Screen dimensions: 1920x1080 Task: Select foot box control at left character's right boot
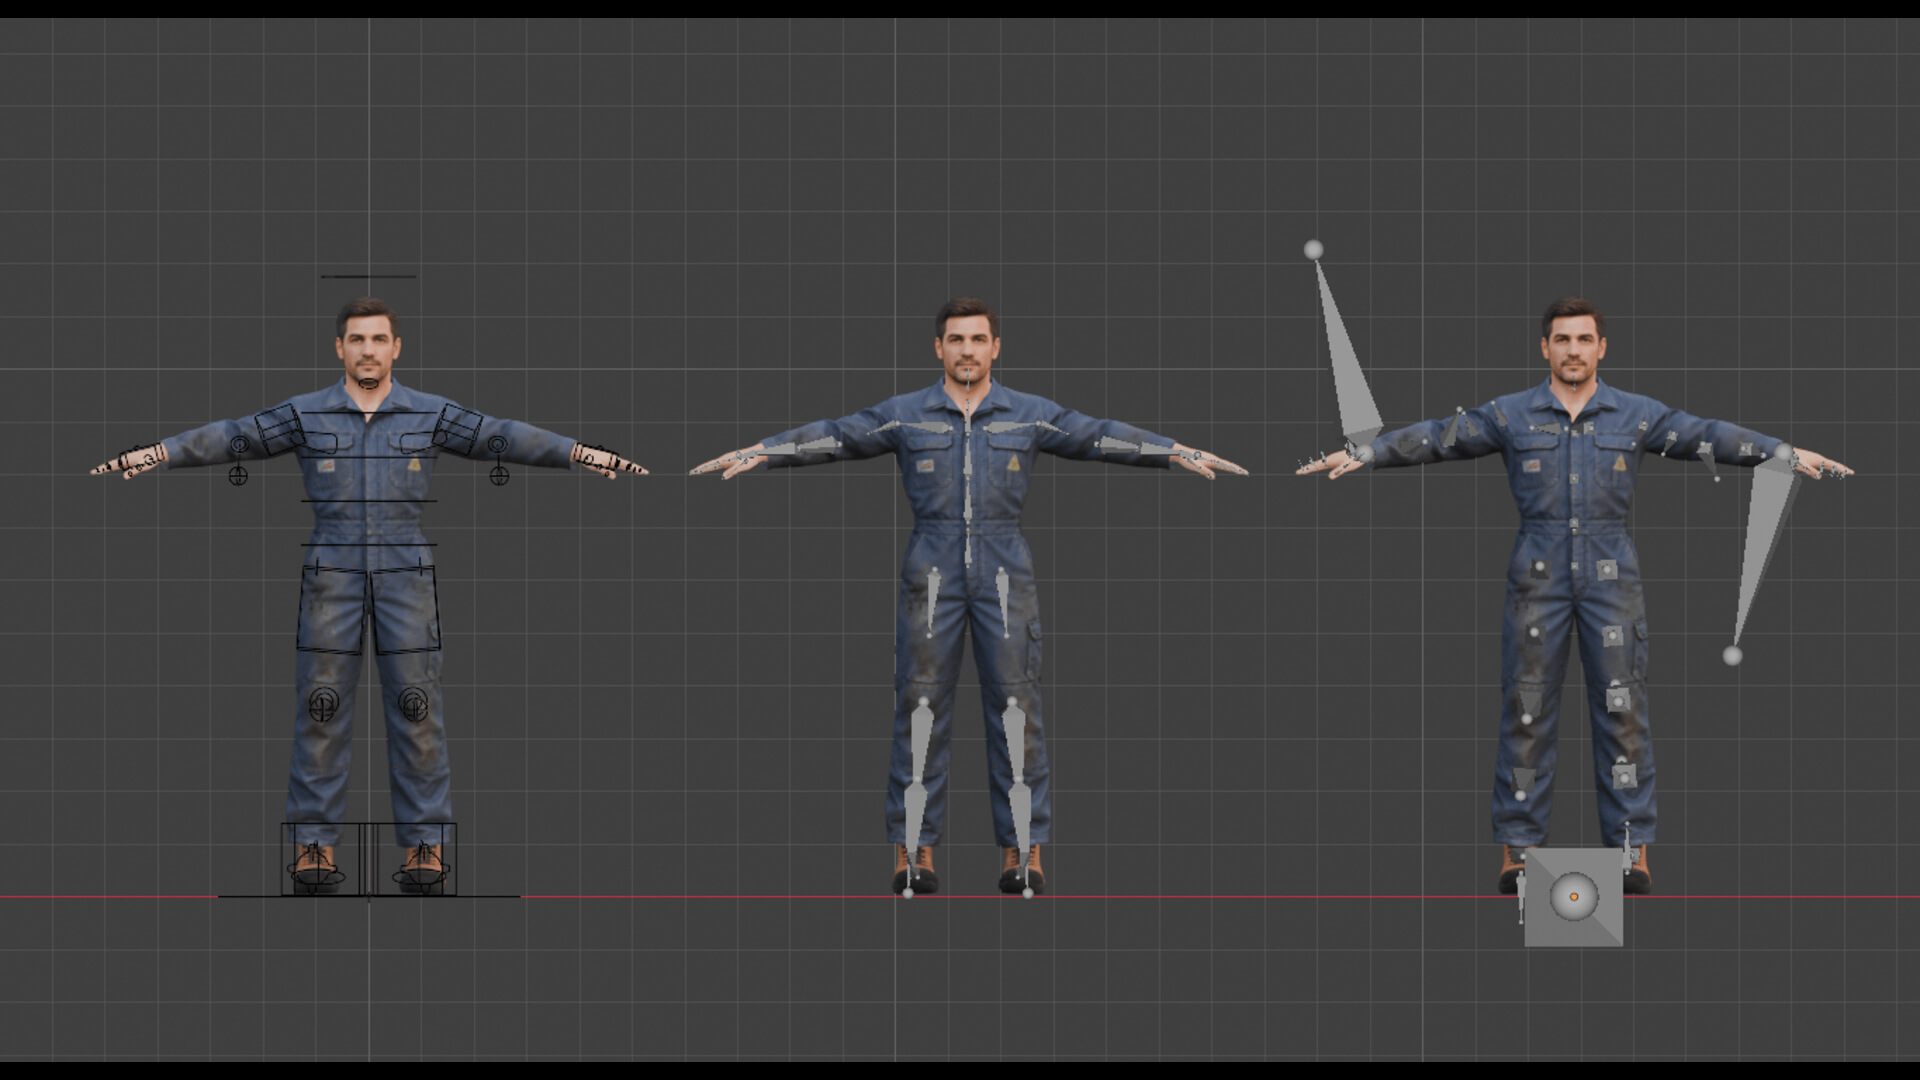417,859
